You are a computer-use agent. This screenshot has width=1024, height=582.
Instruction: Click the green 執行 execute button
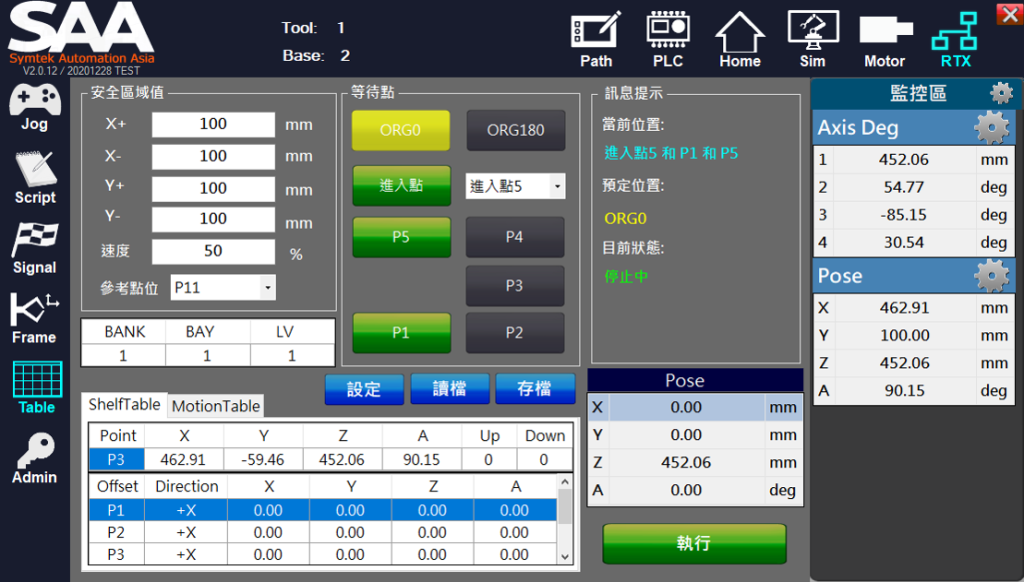pos(694,543)
